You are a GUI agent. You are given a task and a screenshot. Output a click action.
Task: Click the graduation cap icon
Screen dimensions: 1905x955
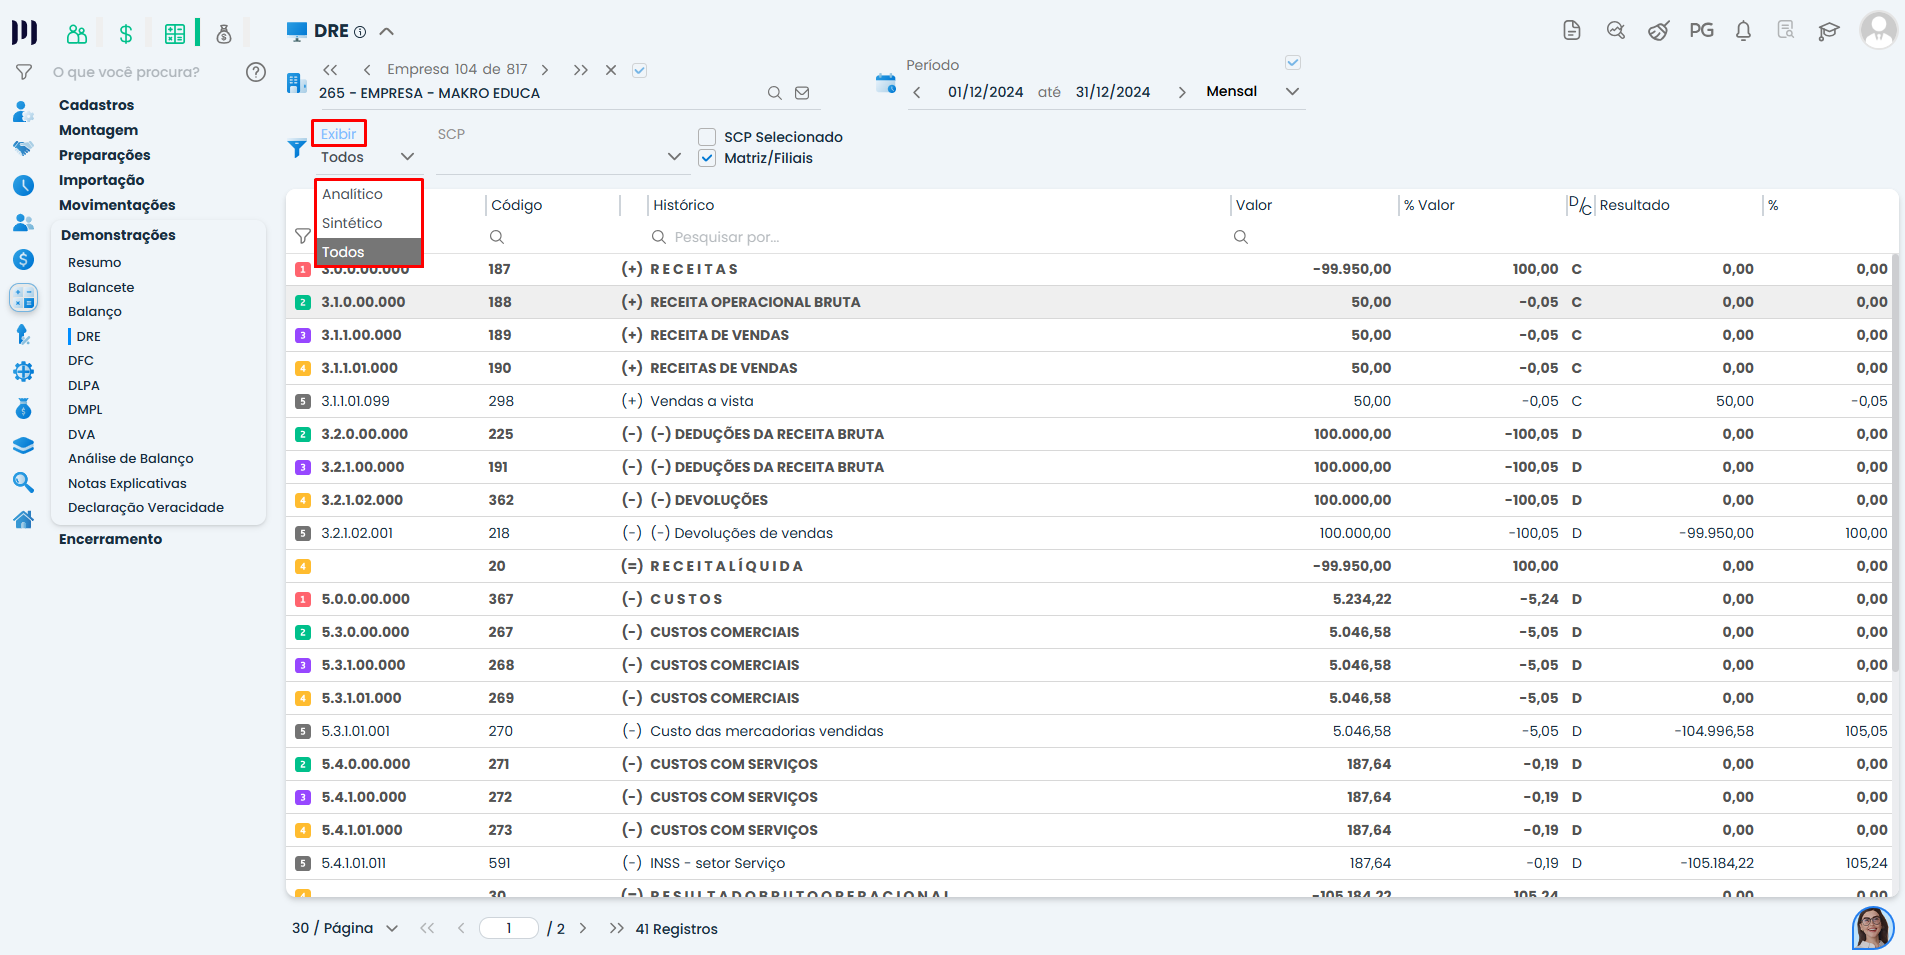(1828, 31)
